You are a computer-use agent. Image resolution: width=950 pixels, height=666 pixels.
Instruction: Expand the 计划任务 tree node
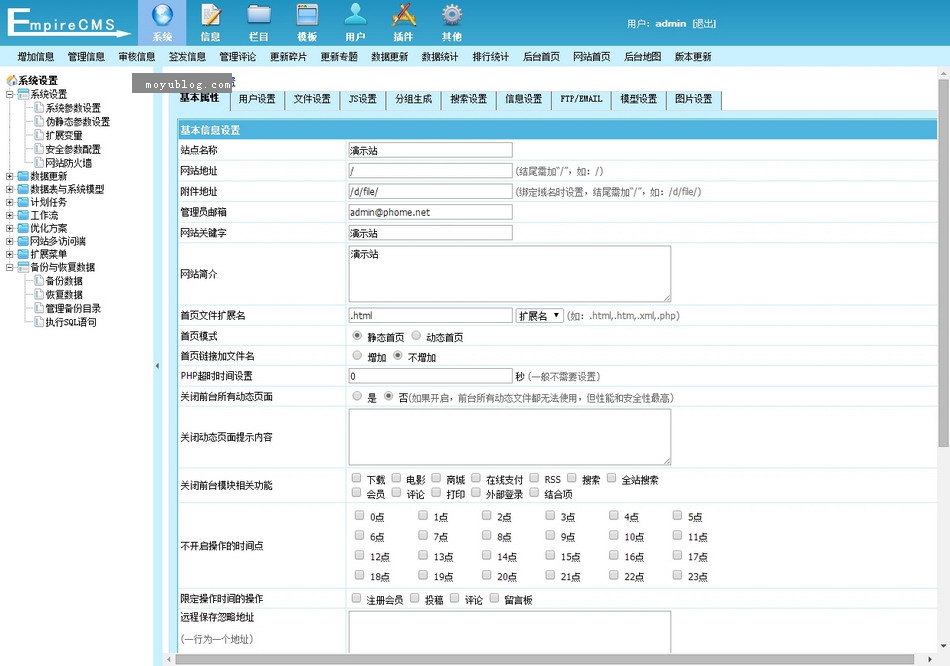(x=10, y=202)
